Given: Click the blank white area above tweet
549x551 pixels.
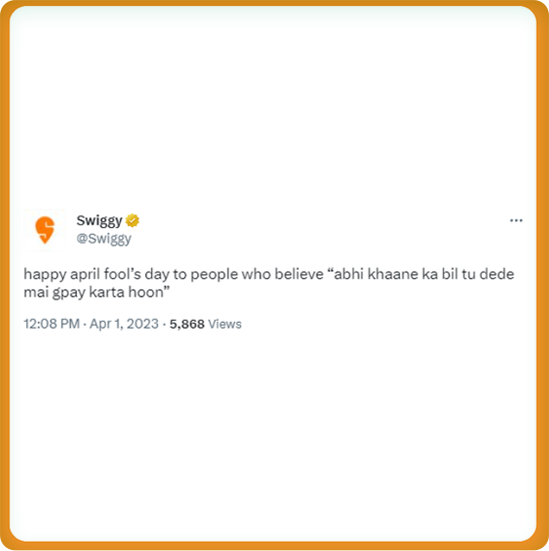Looking at the screenshot, I should click(x=273, y=105).
